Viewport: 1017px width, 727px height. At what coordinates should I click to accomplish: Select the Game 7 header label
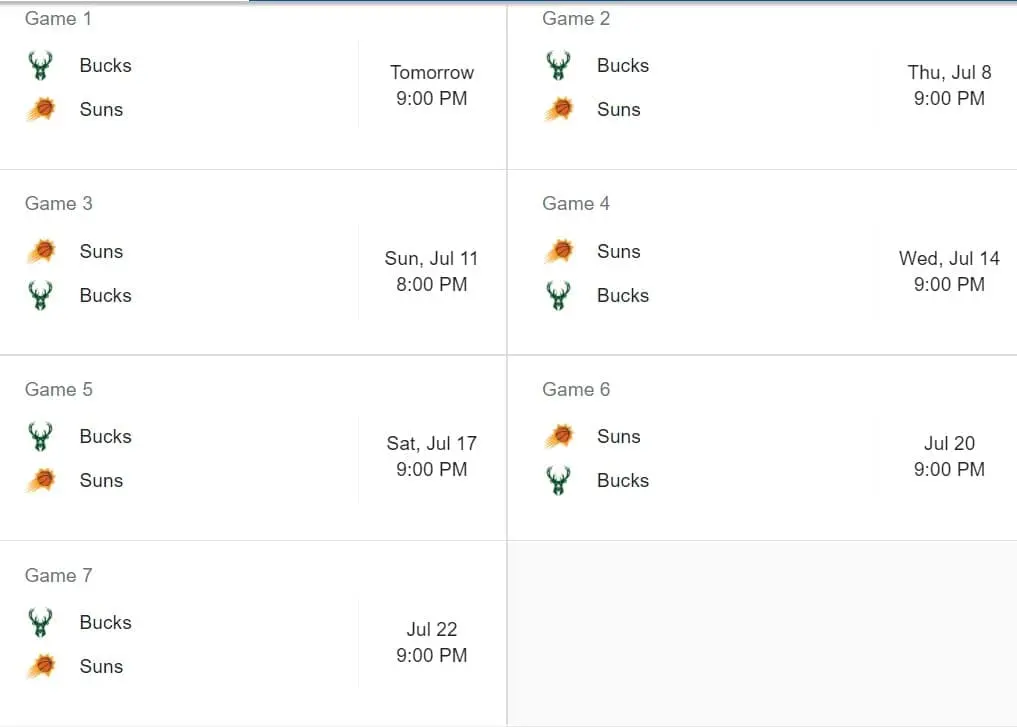[x=58, y=575]
